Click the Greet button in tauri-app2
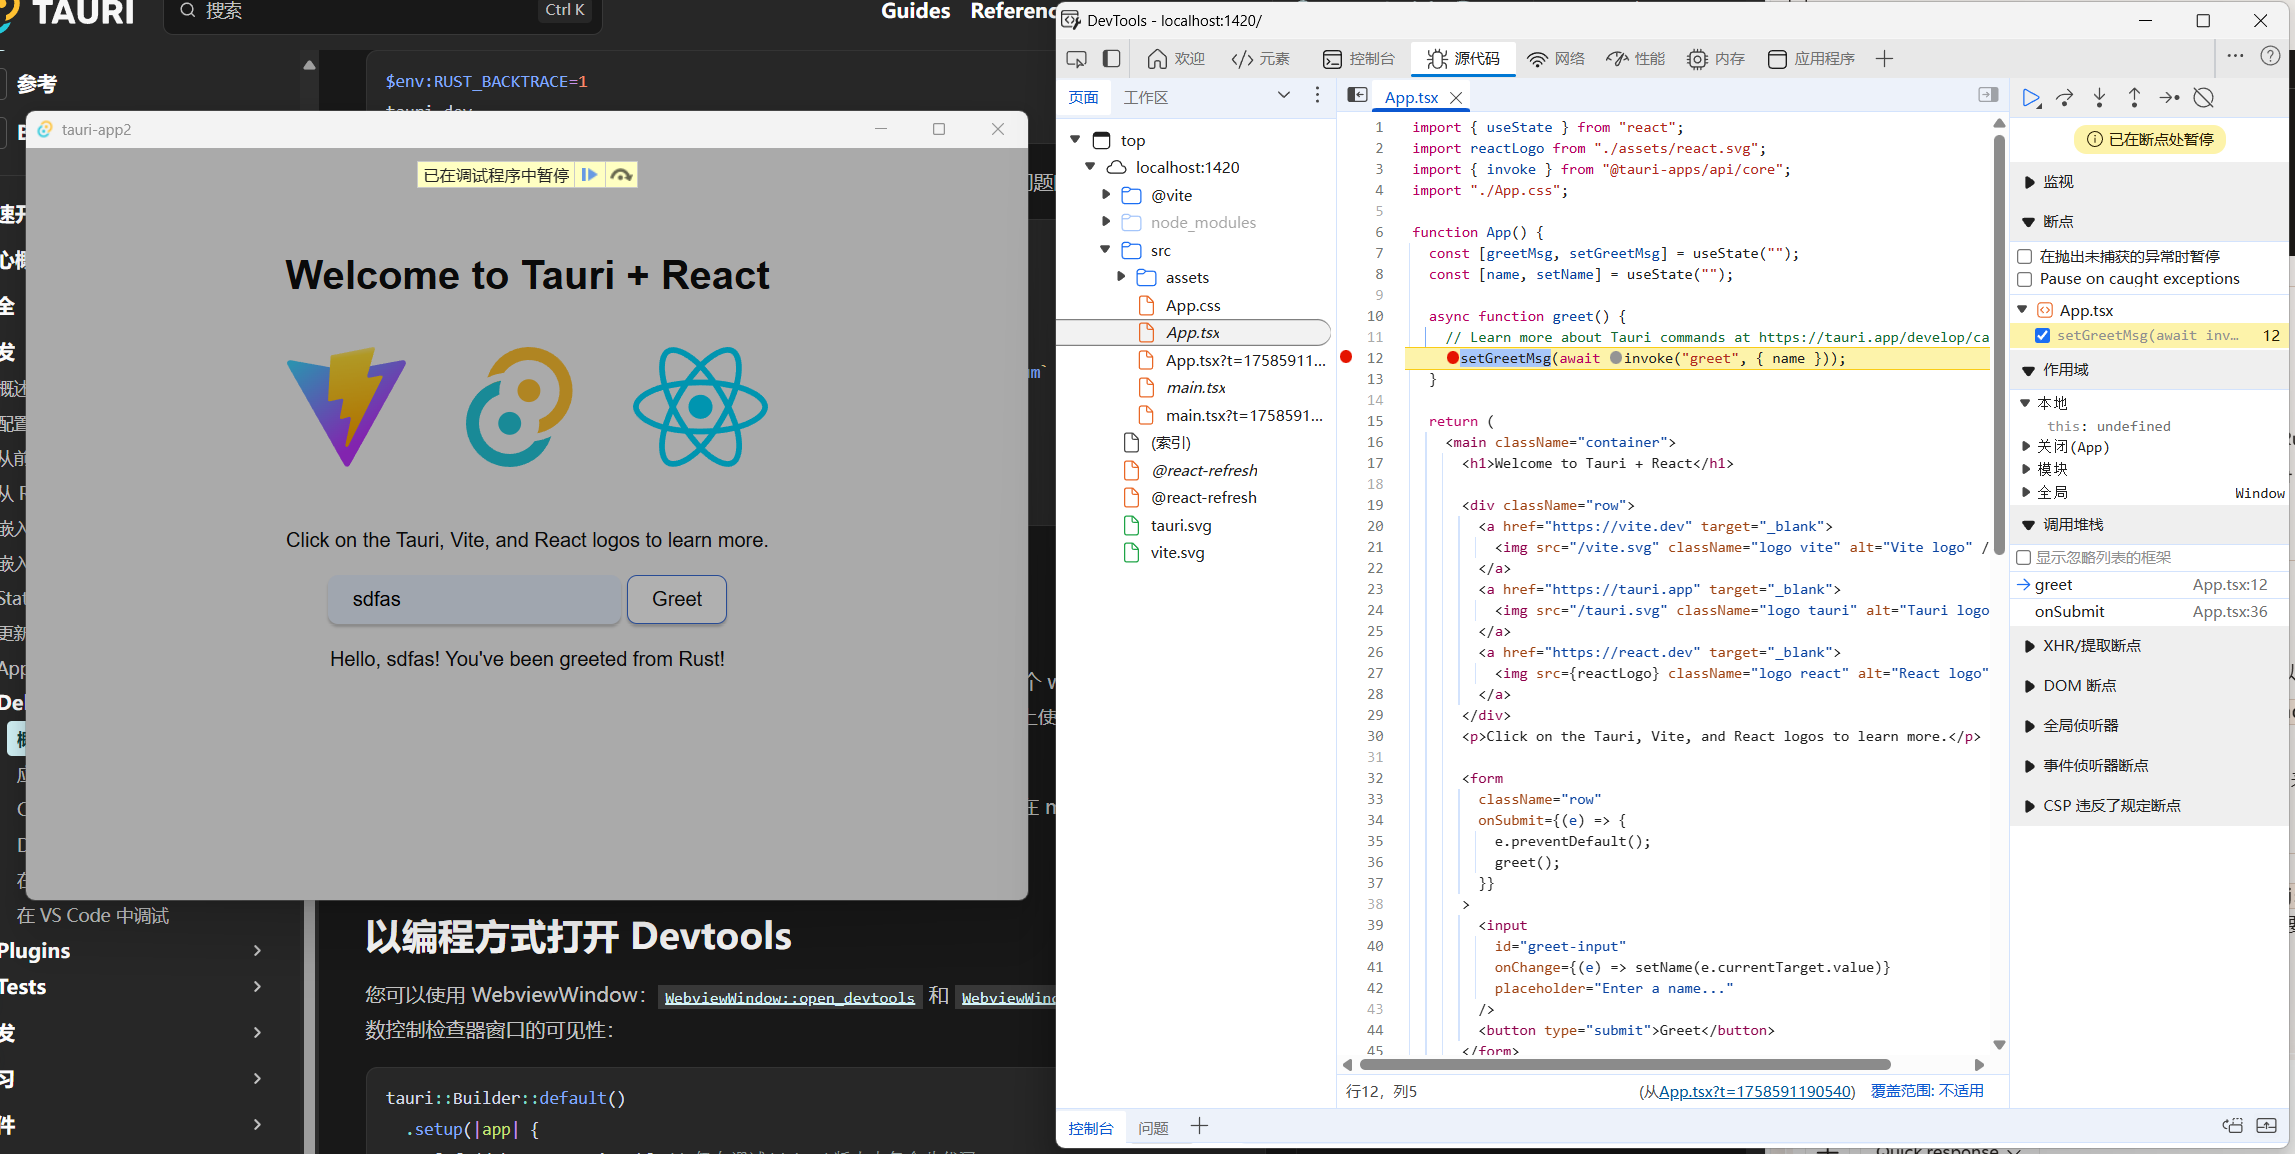This screenshot has width=2295, height=1154. (677, 599)
